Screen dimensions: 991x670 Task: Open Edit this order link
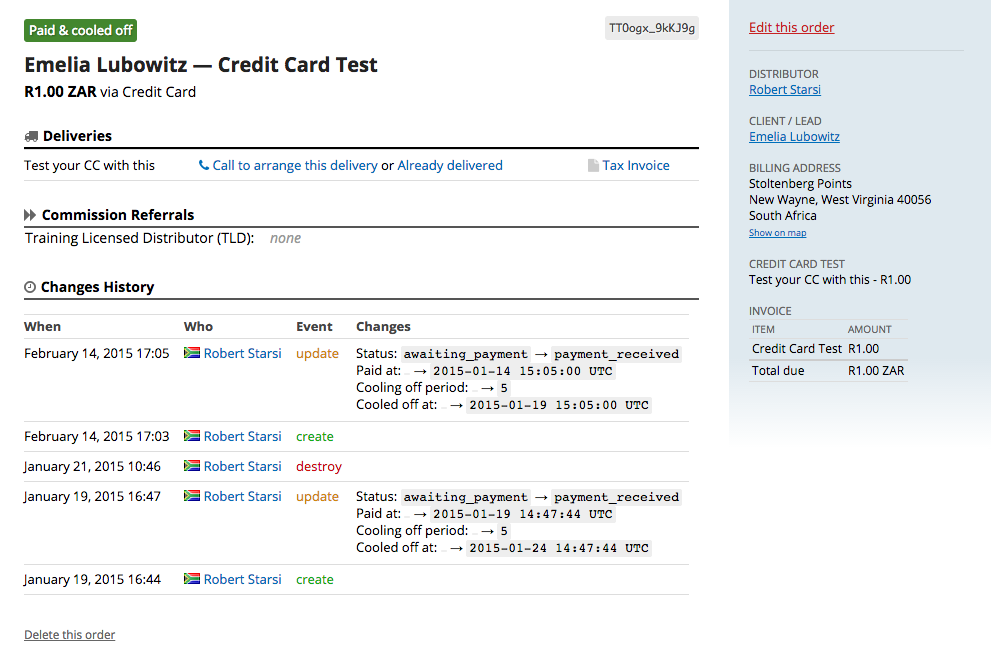tap(791, 28)
